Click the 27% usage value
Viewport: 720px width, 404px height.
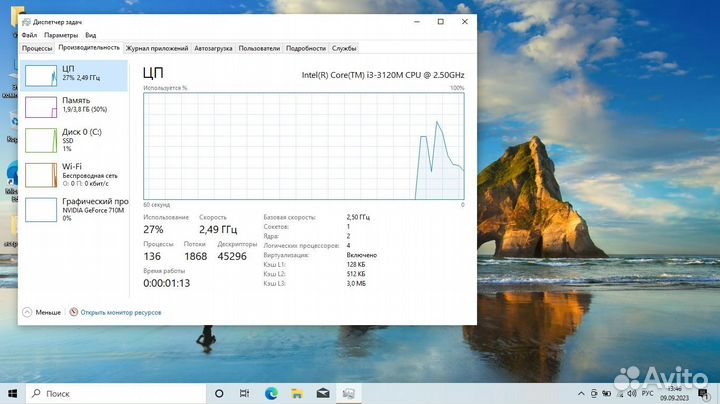pyautogui.click(x=153, y=230)
